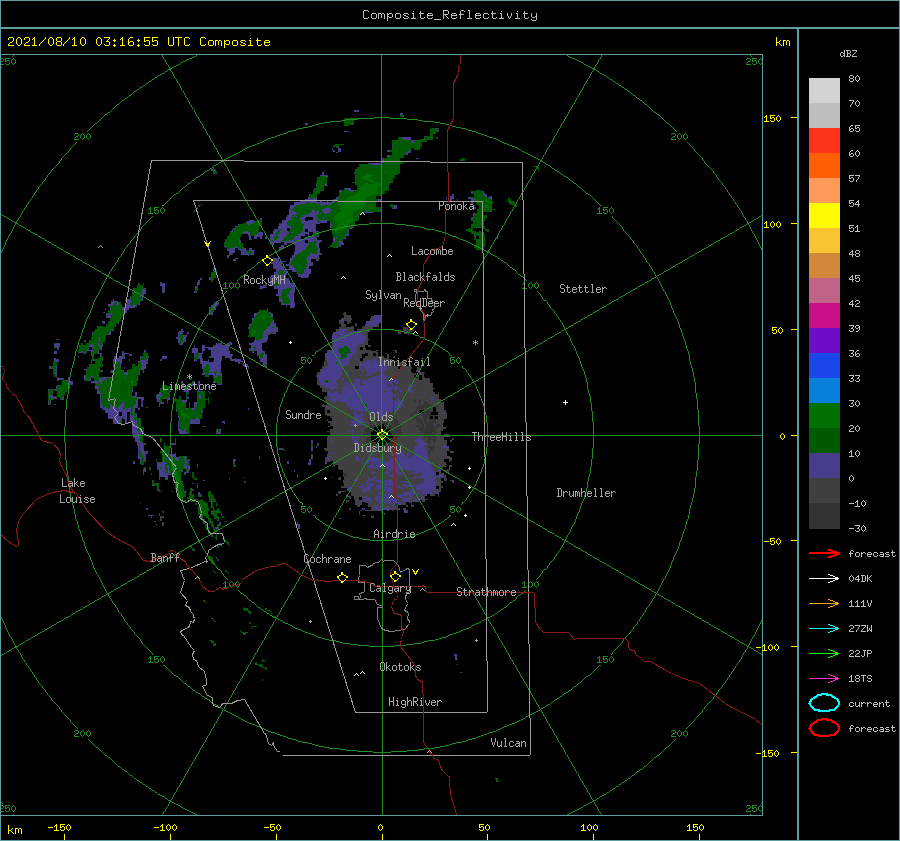Click the Limestone label
900x841 pixels.
point(189,386)
